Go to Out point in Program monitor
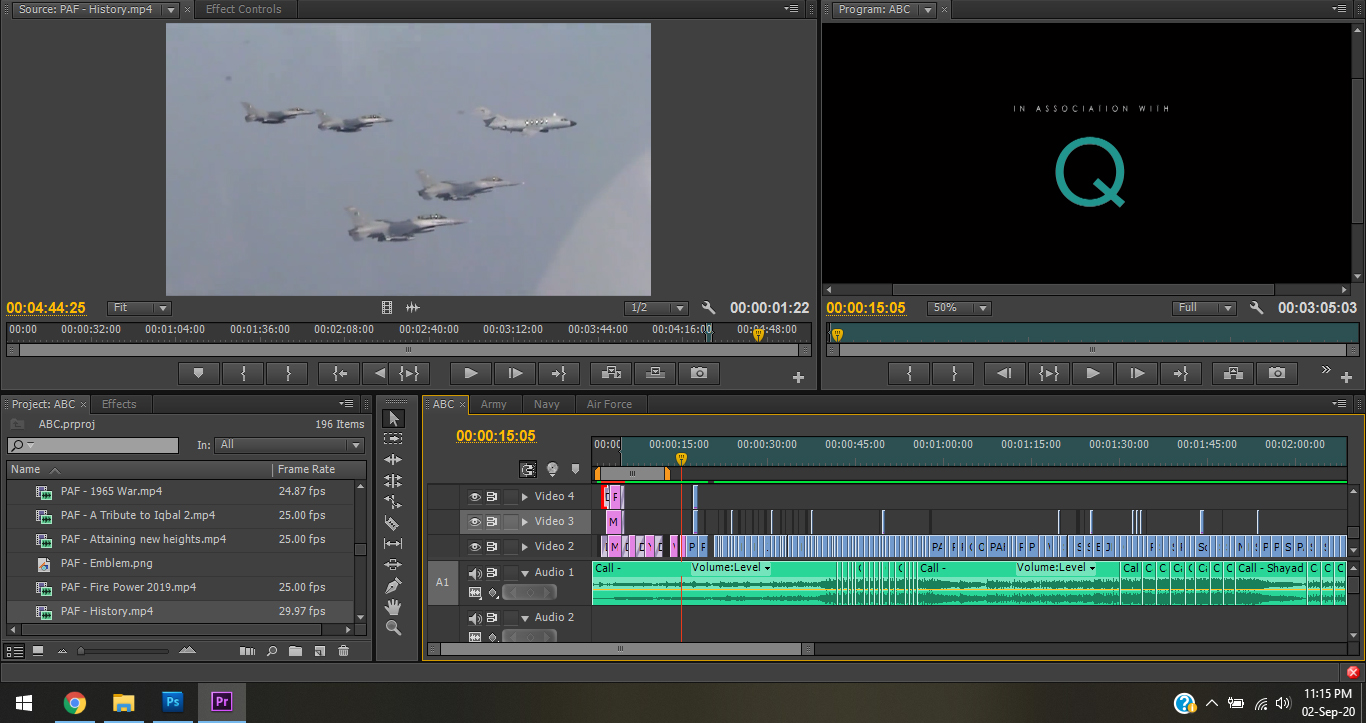Image resolution: width=1366 pixels, height=723 pixels. (x=1181, y=373)
